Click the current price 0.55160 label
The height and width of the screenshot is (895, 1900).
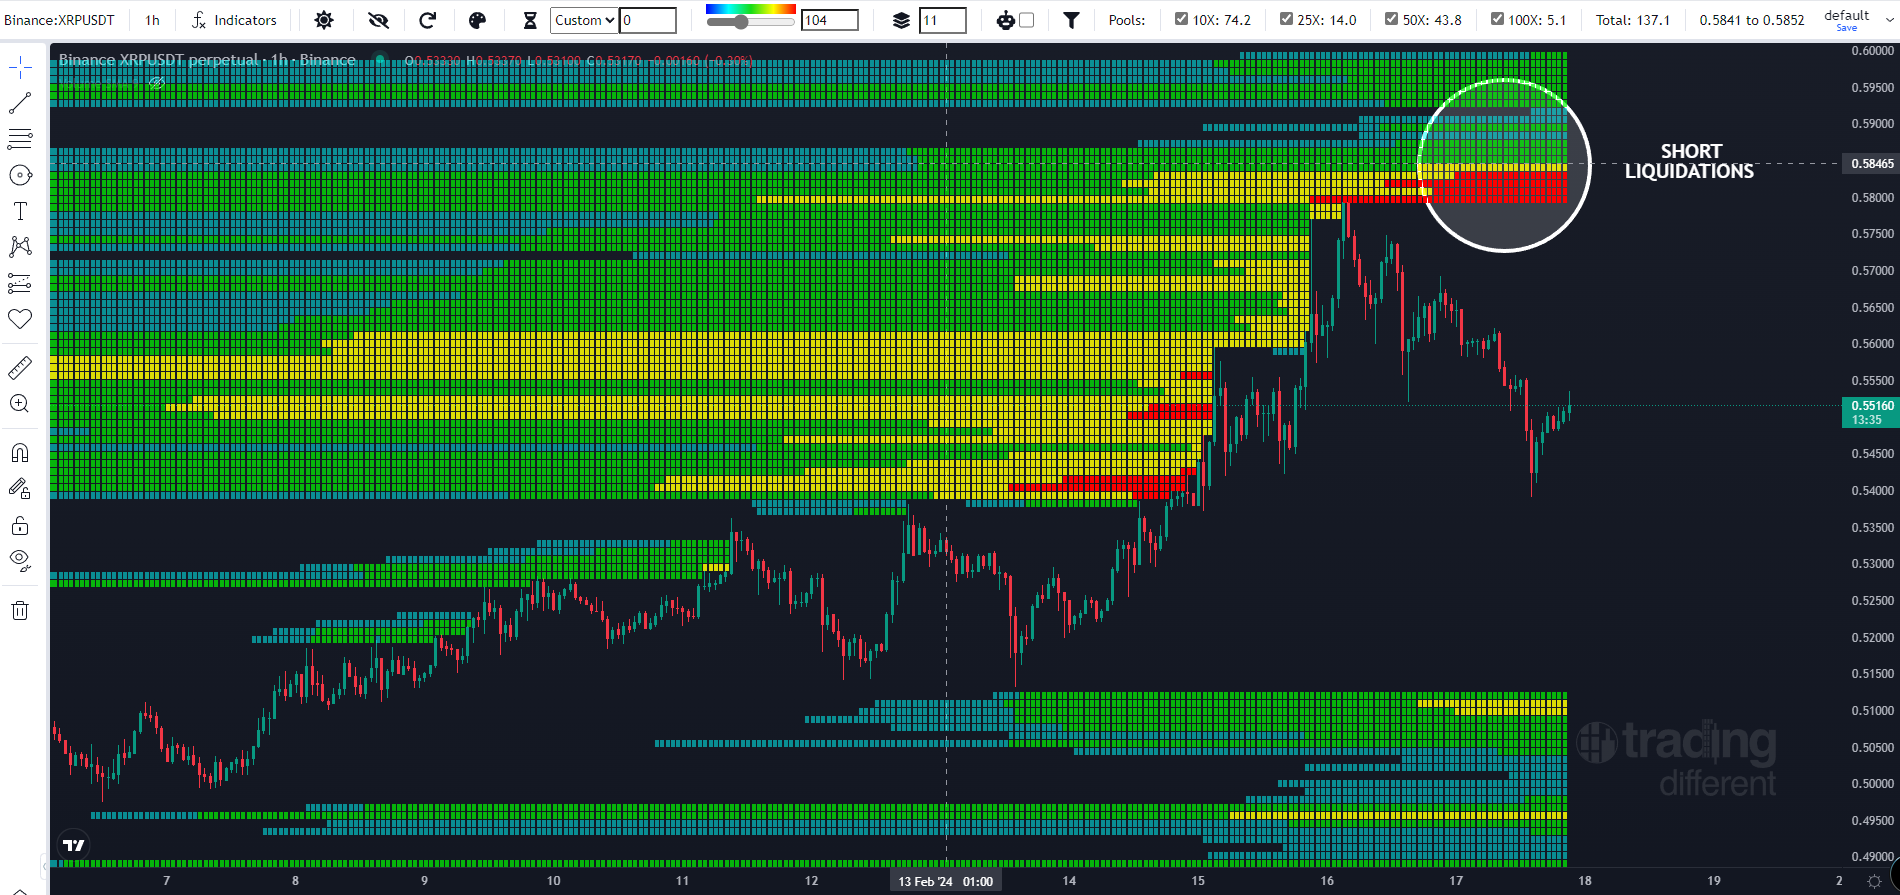pos(1870,412)
